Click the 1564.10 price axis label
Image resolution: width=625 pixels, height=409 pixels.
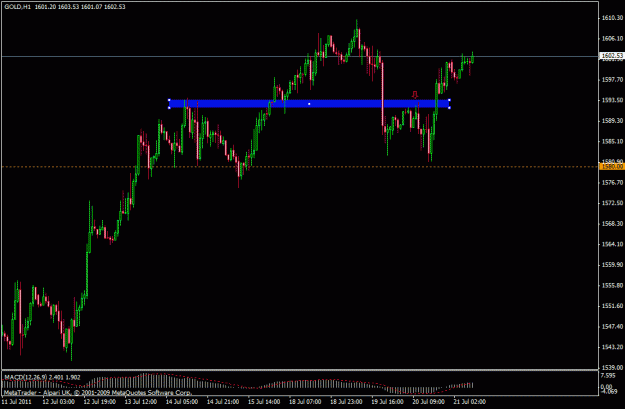pyautogui.click(x=612, y=244)
